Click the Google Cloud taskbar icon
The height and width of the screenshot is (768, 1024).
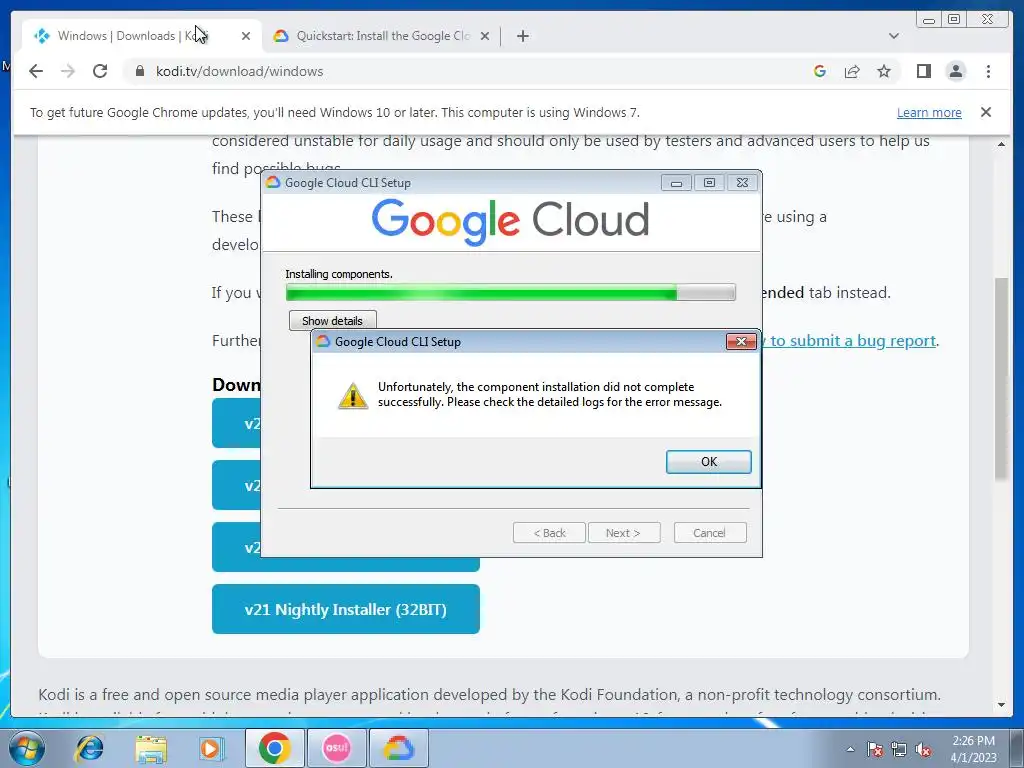coord(399,748)
